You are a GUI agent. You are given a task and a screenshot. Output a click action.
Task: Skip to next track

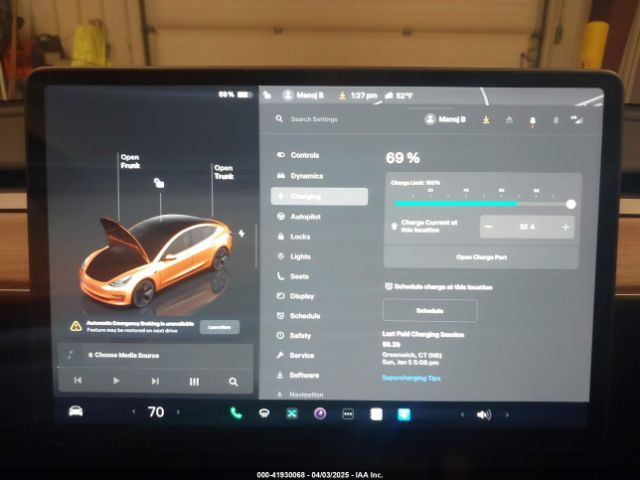[155, 381]
